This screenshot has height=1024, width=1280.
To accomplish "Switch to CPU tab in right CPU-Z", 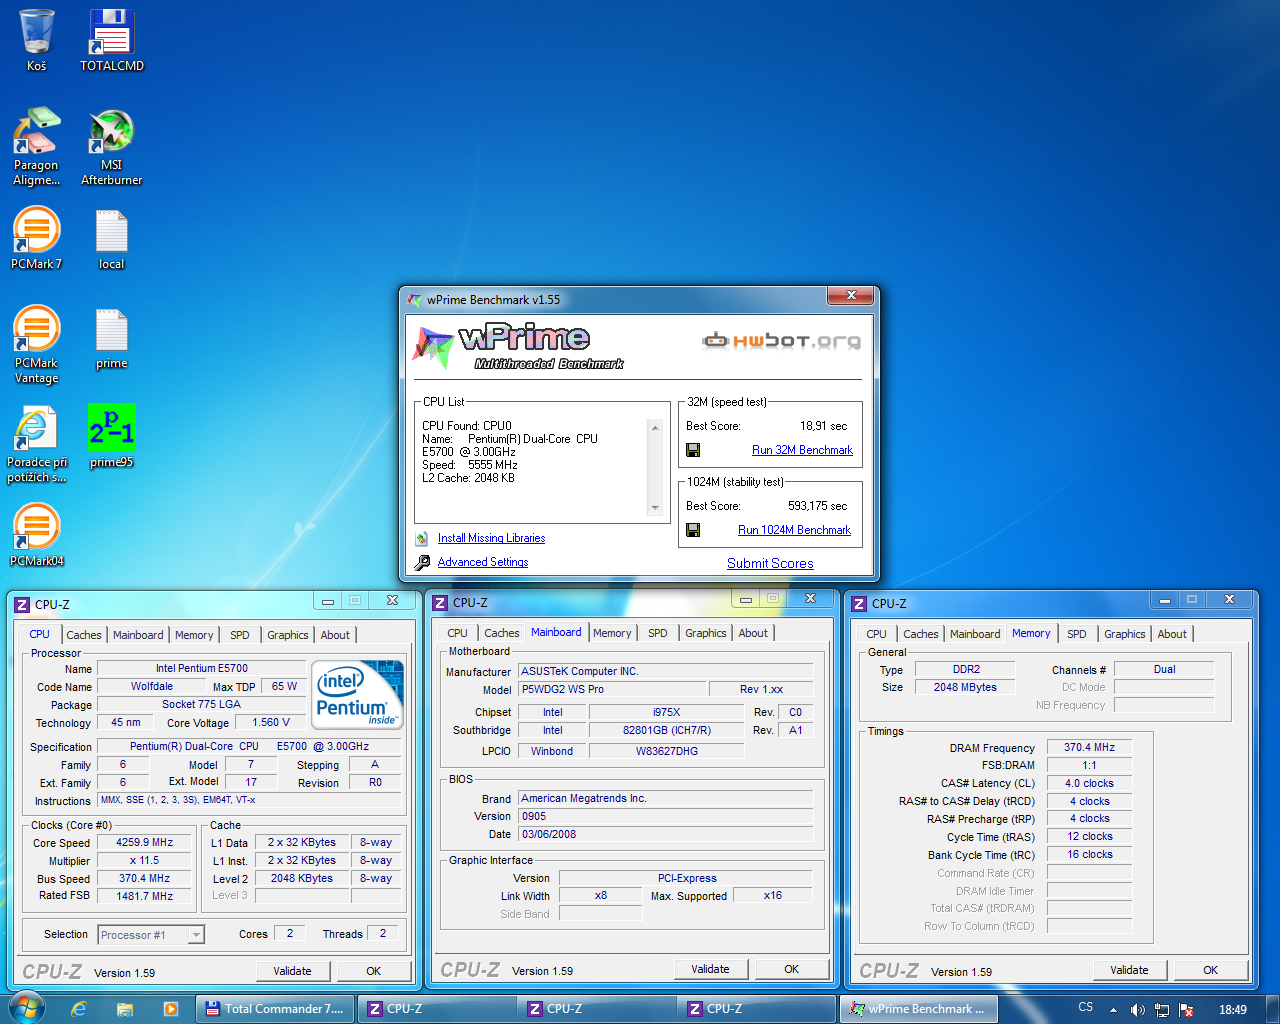I will click(x=876, y=634).
